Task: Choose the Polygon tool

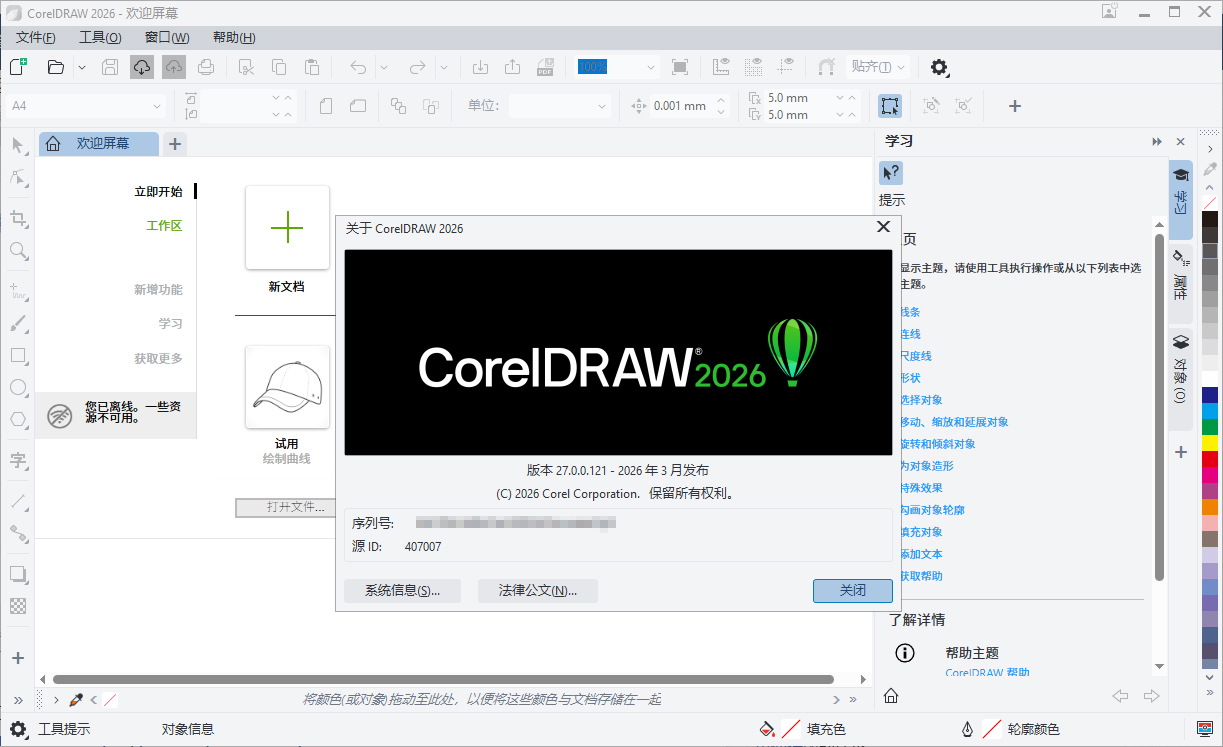Action: [18, 421]
